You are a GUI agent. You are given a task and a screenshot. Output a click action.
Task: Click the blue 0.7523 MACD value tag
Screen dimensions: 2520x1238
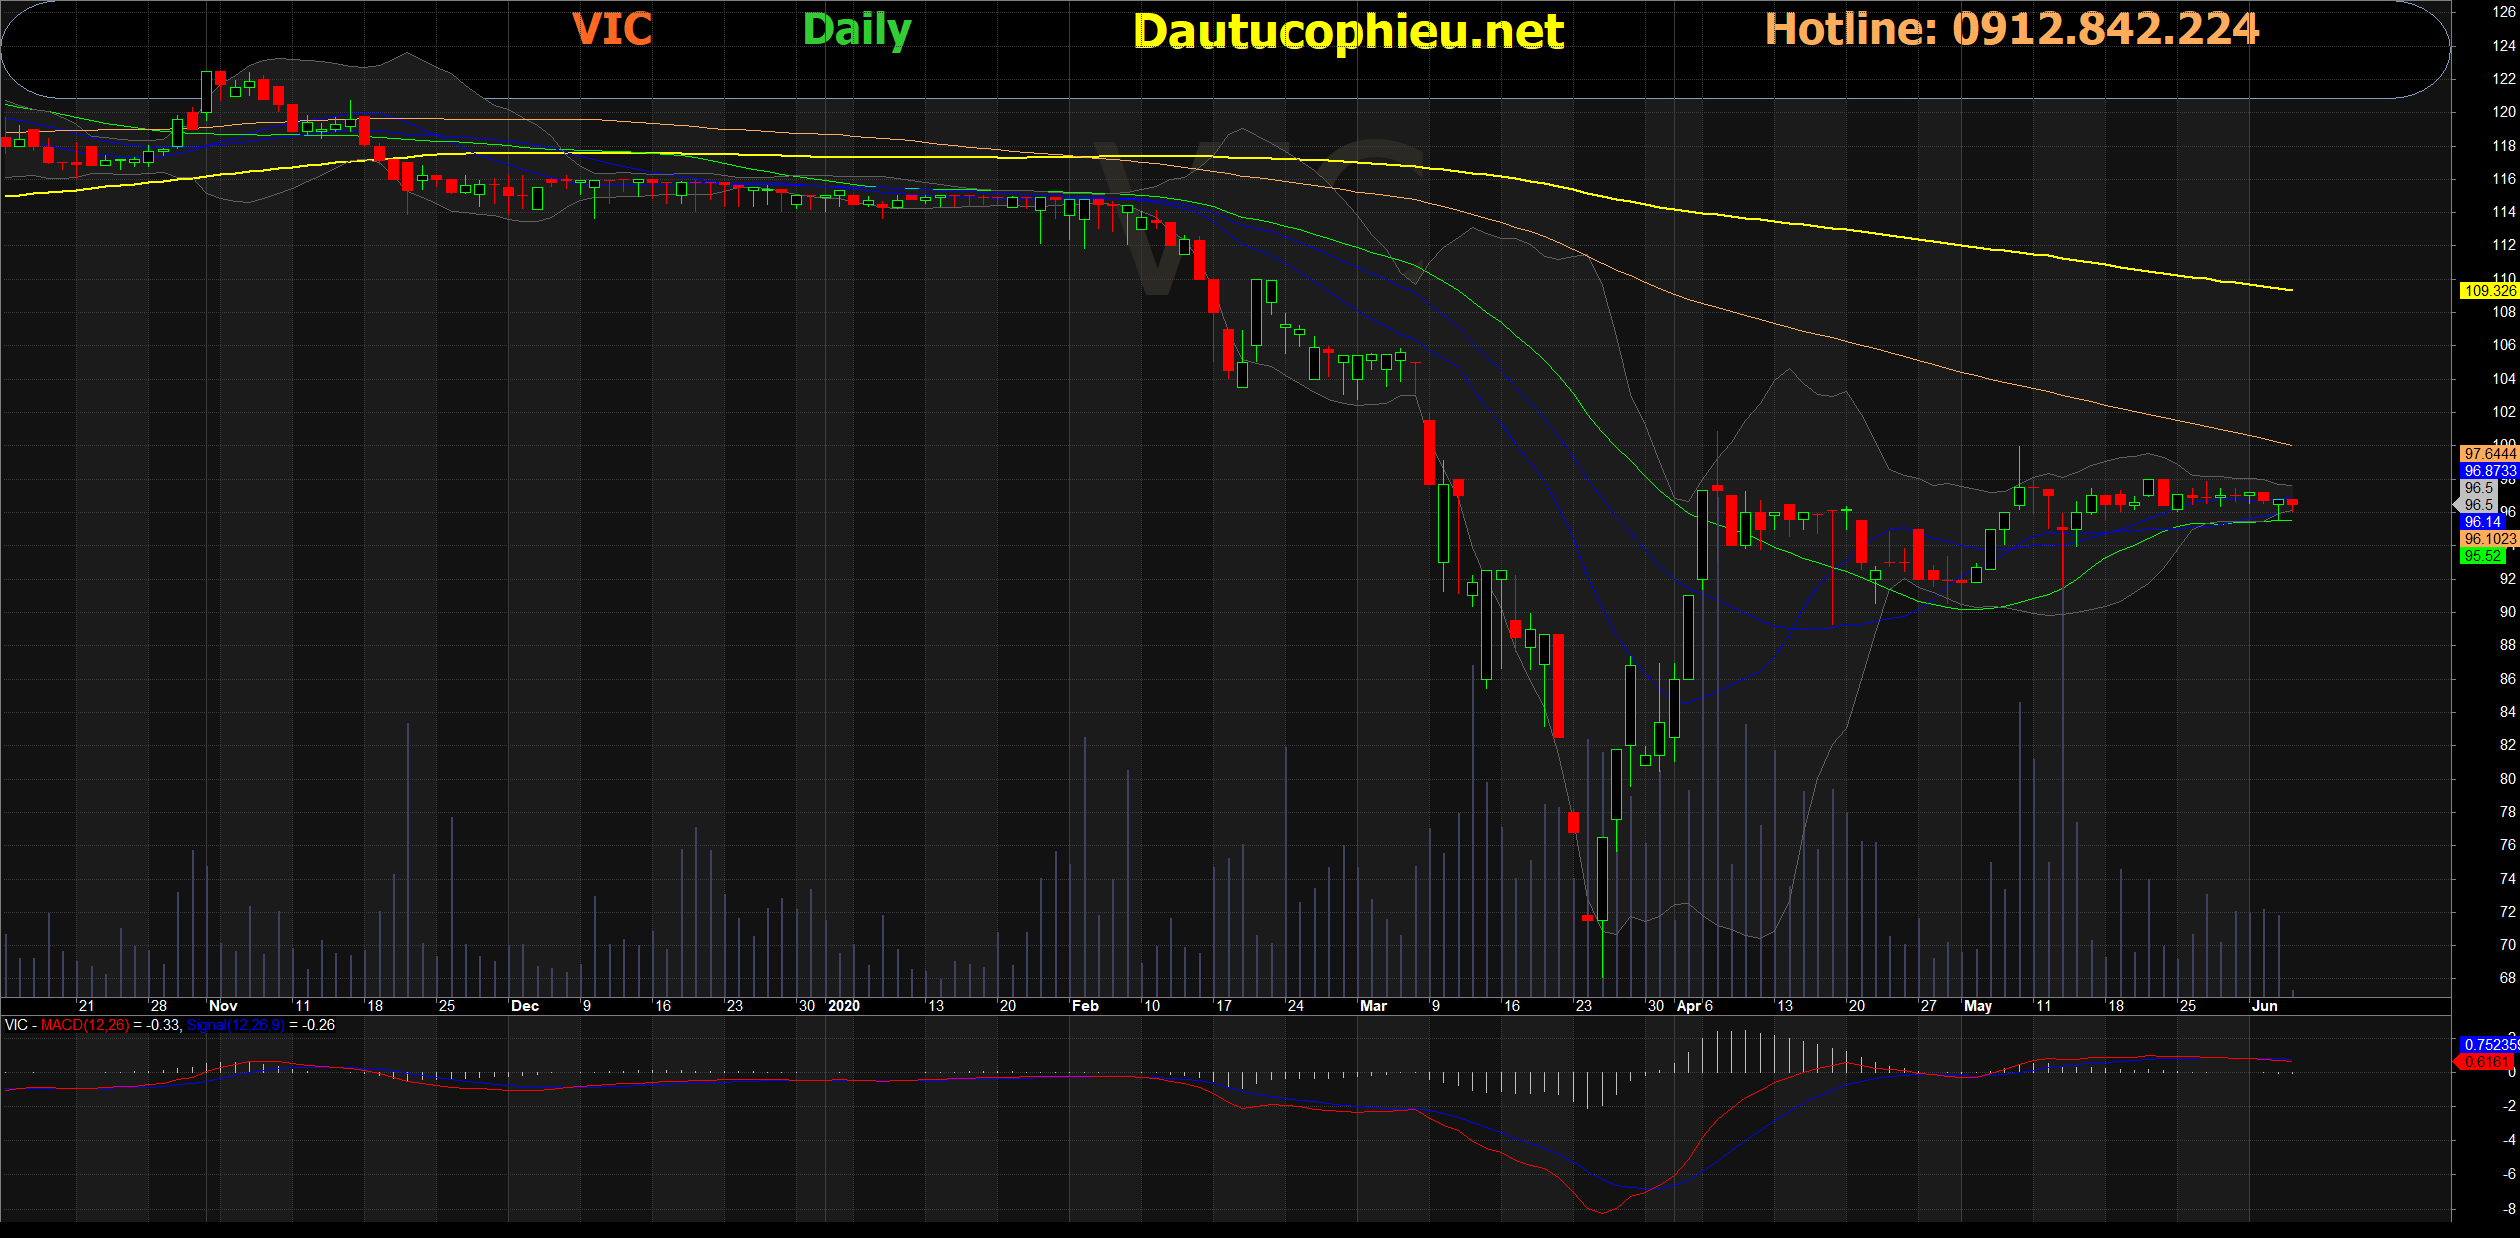(2488, 1045)
